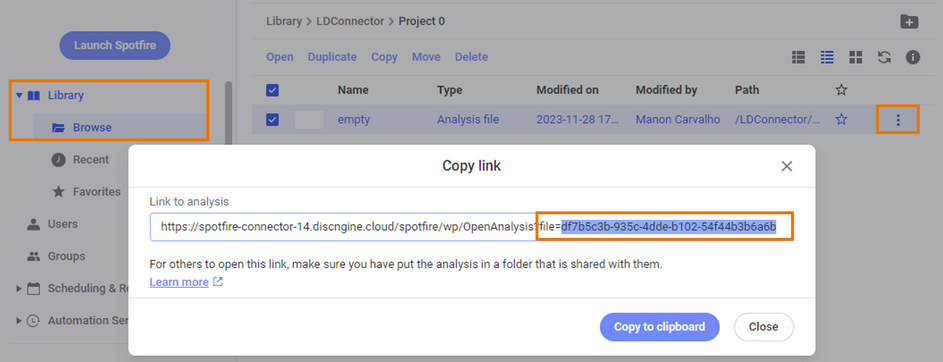Go to LDConnector in the breadcrumb
Viewport: 943px width, 362px height.
tap(349, 21)
